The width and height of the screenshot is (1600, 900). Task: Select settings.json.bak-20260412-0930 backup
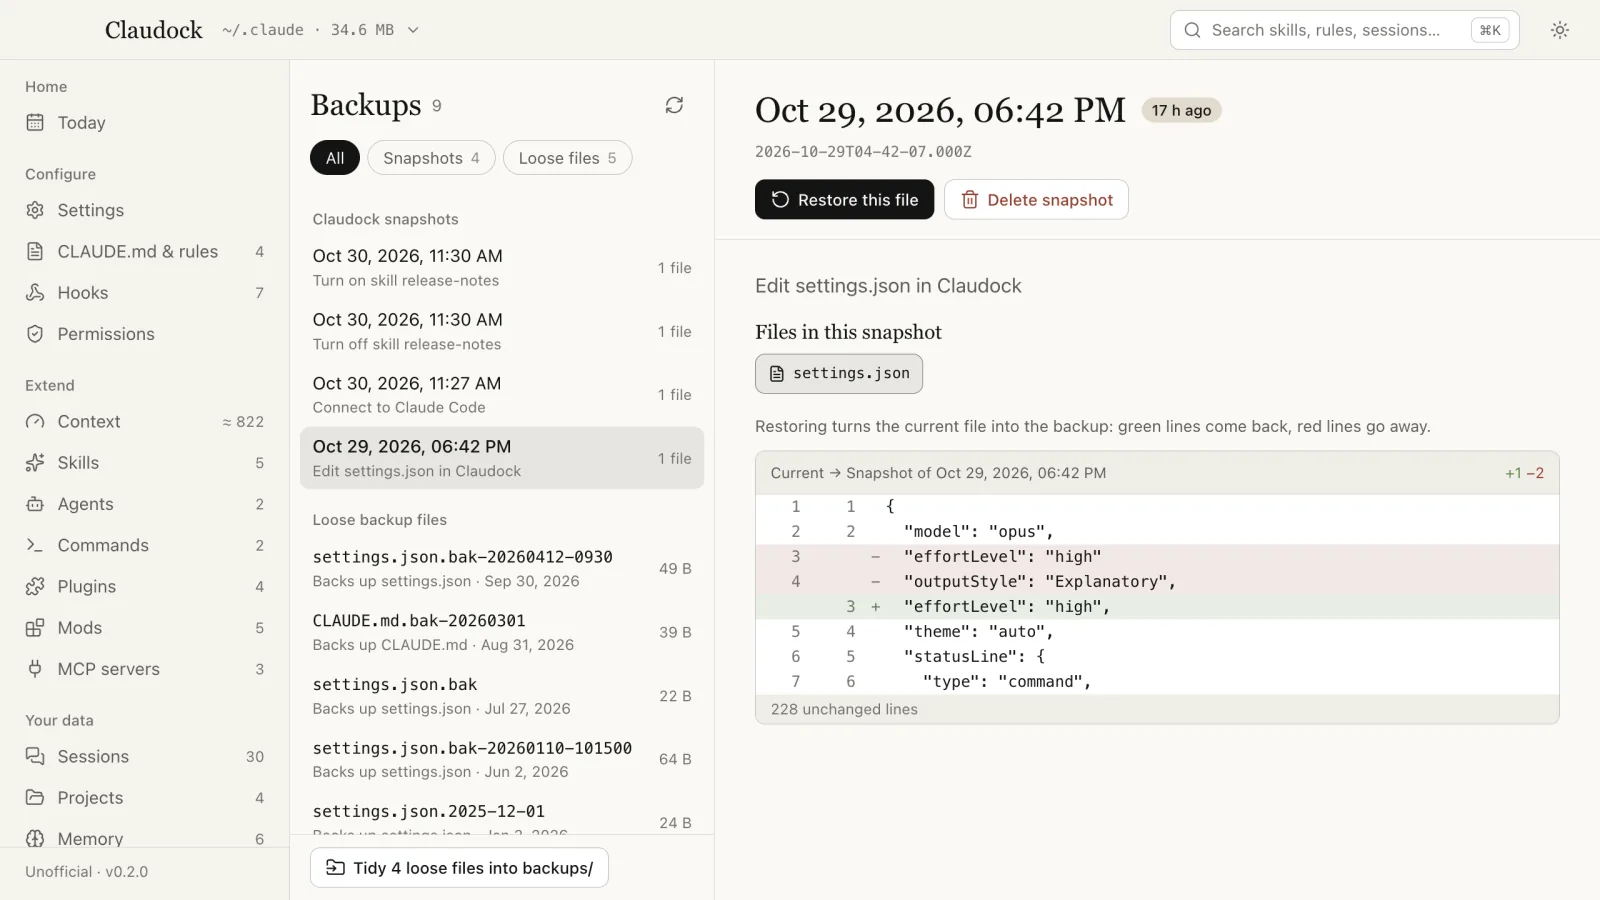(x=502, y=568)
